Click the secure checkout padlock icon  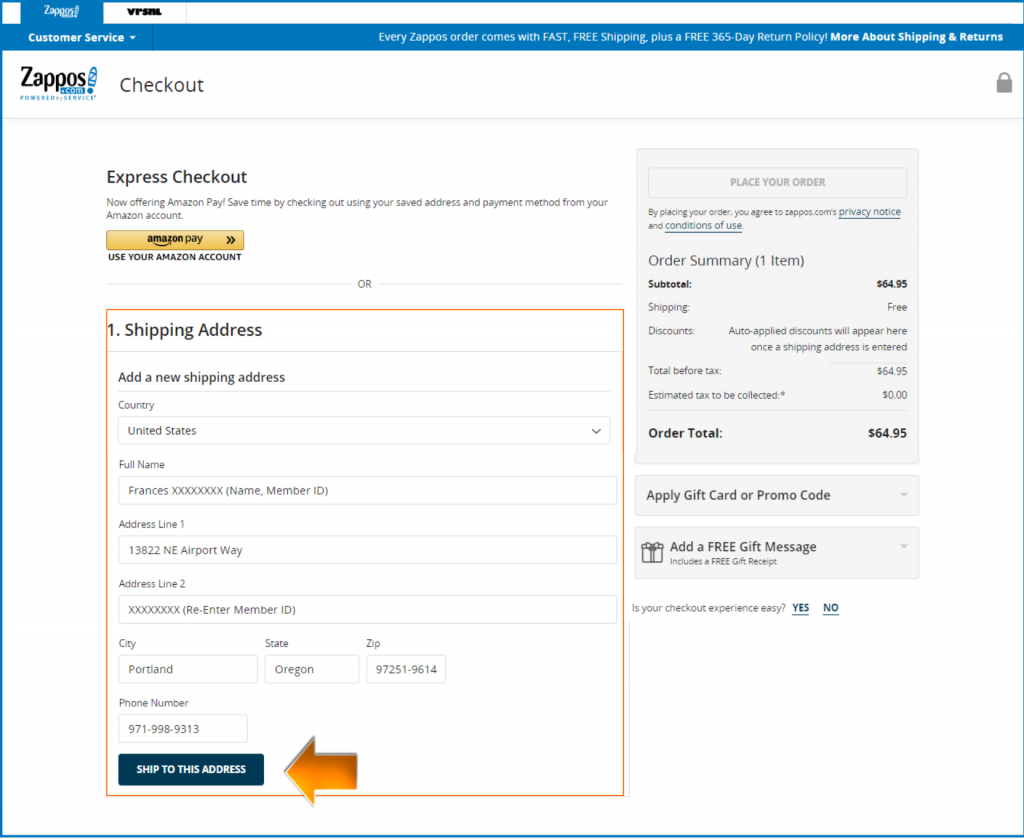click(1004, 83)
